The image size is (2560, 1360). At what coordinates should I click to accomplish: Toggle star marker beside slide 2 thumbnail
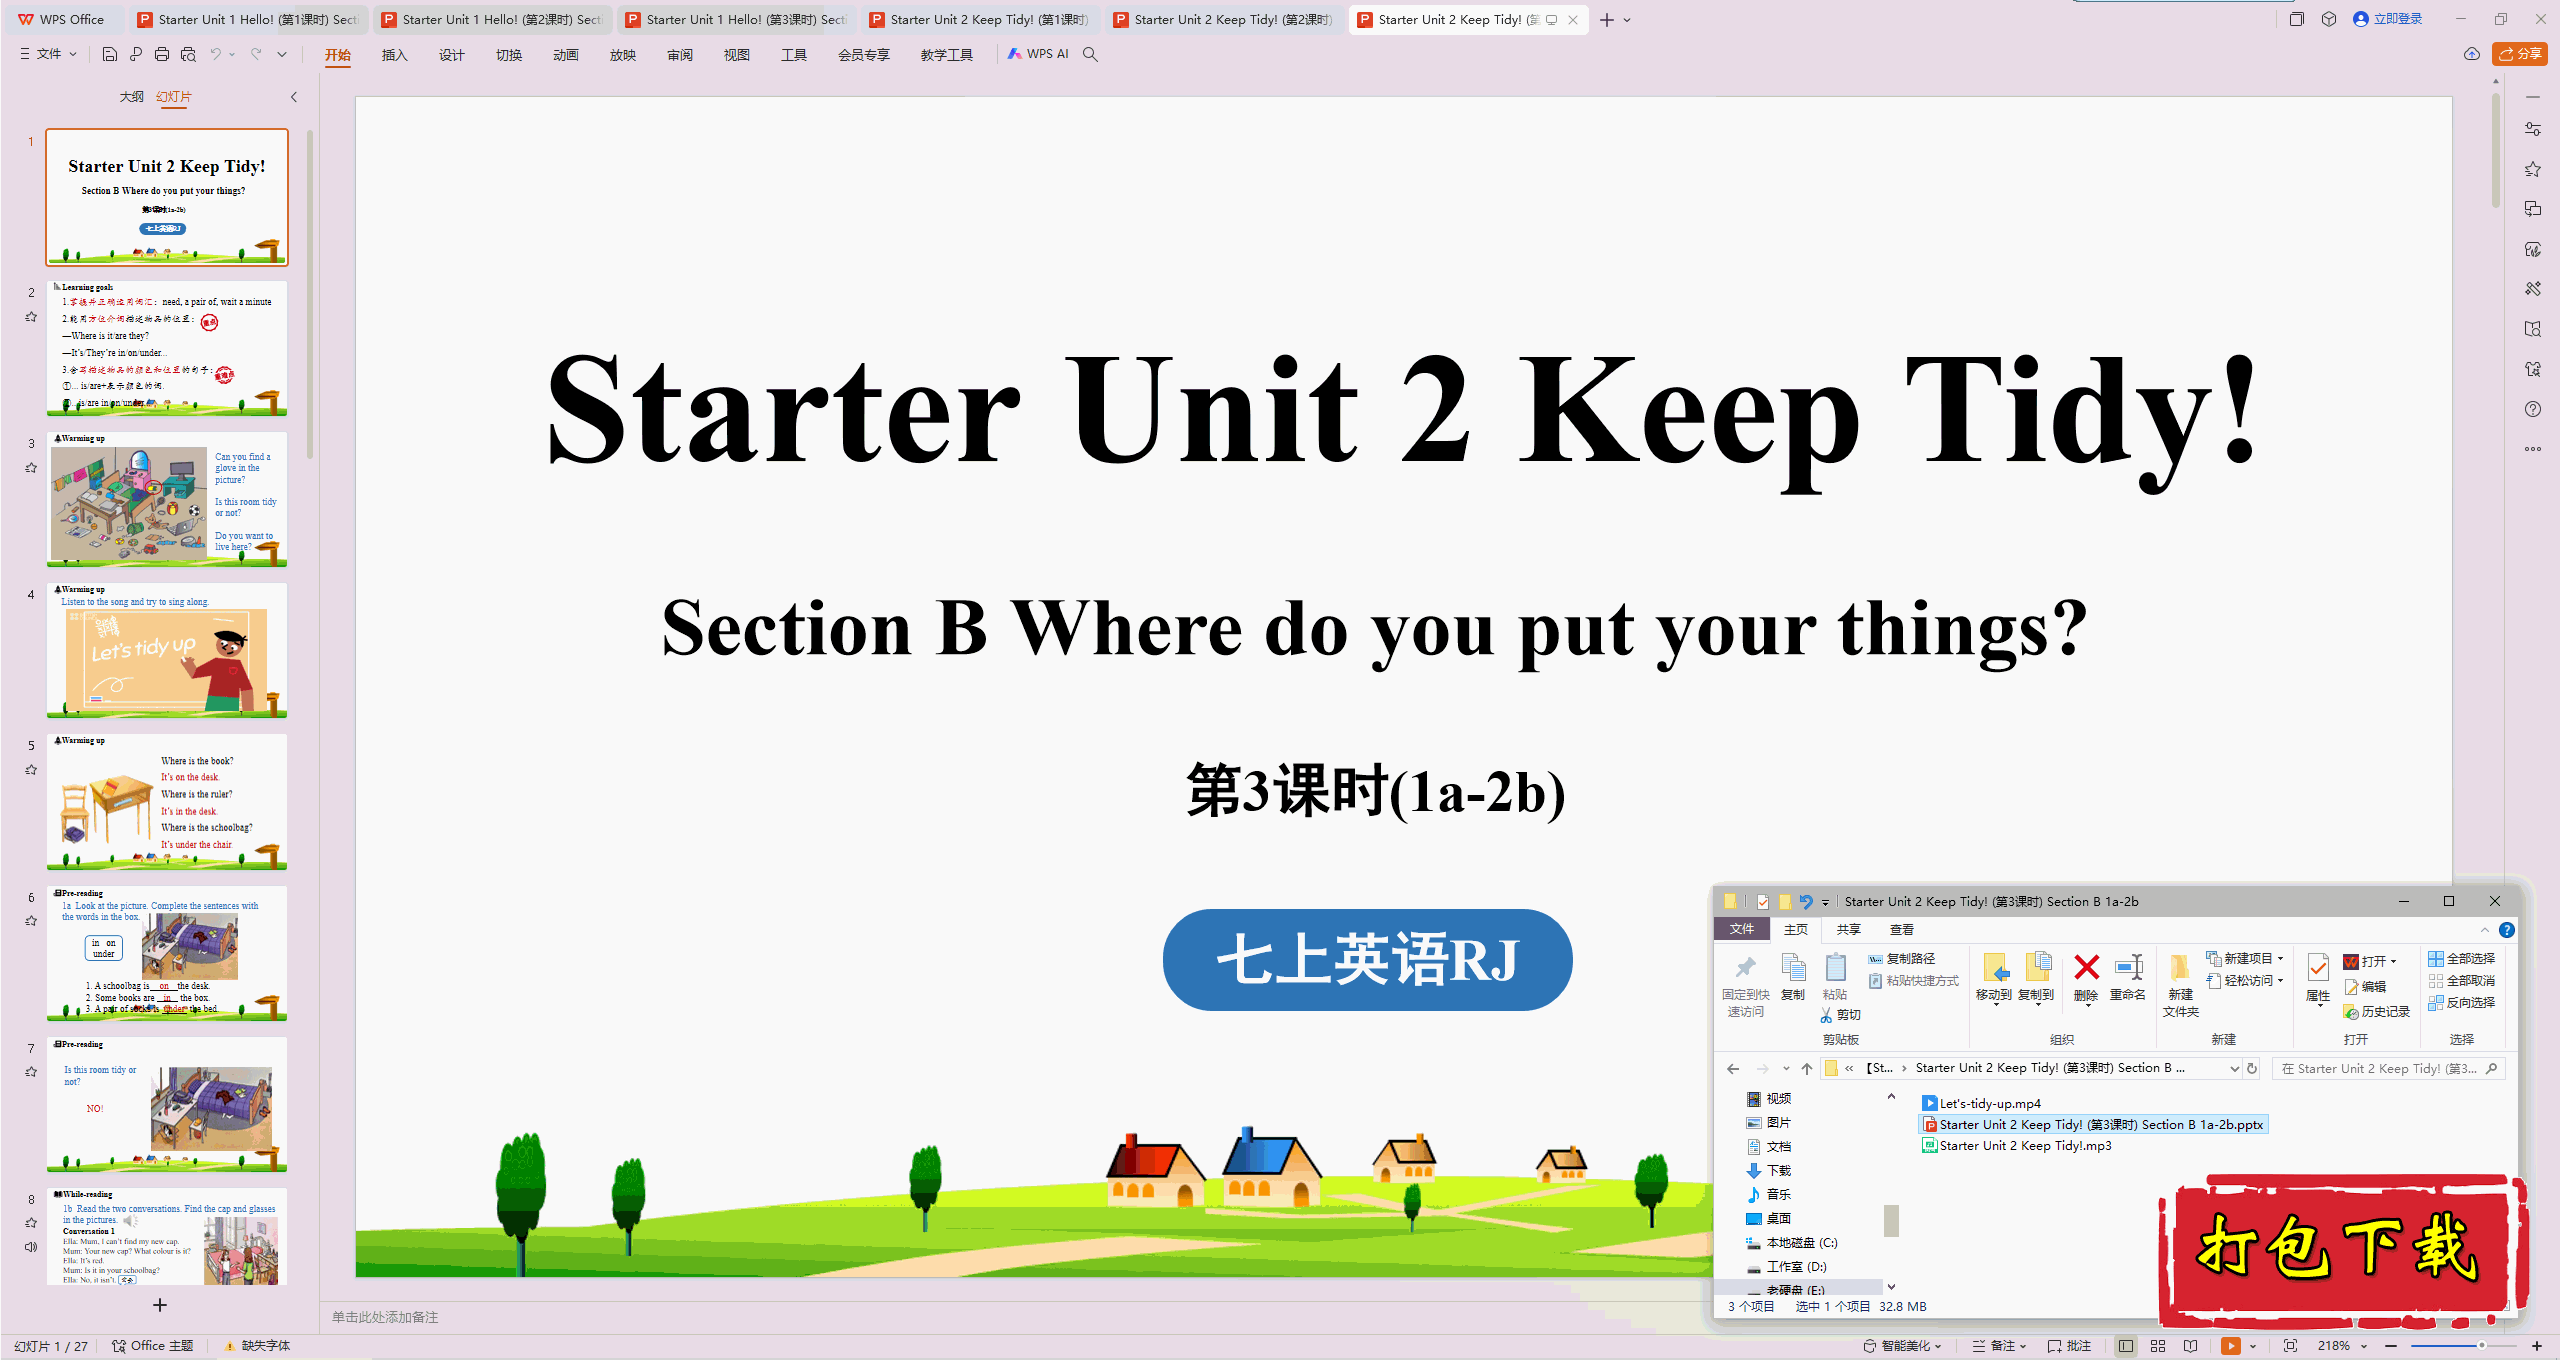[x=31, y=317]
